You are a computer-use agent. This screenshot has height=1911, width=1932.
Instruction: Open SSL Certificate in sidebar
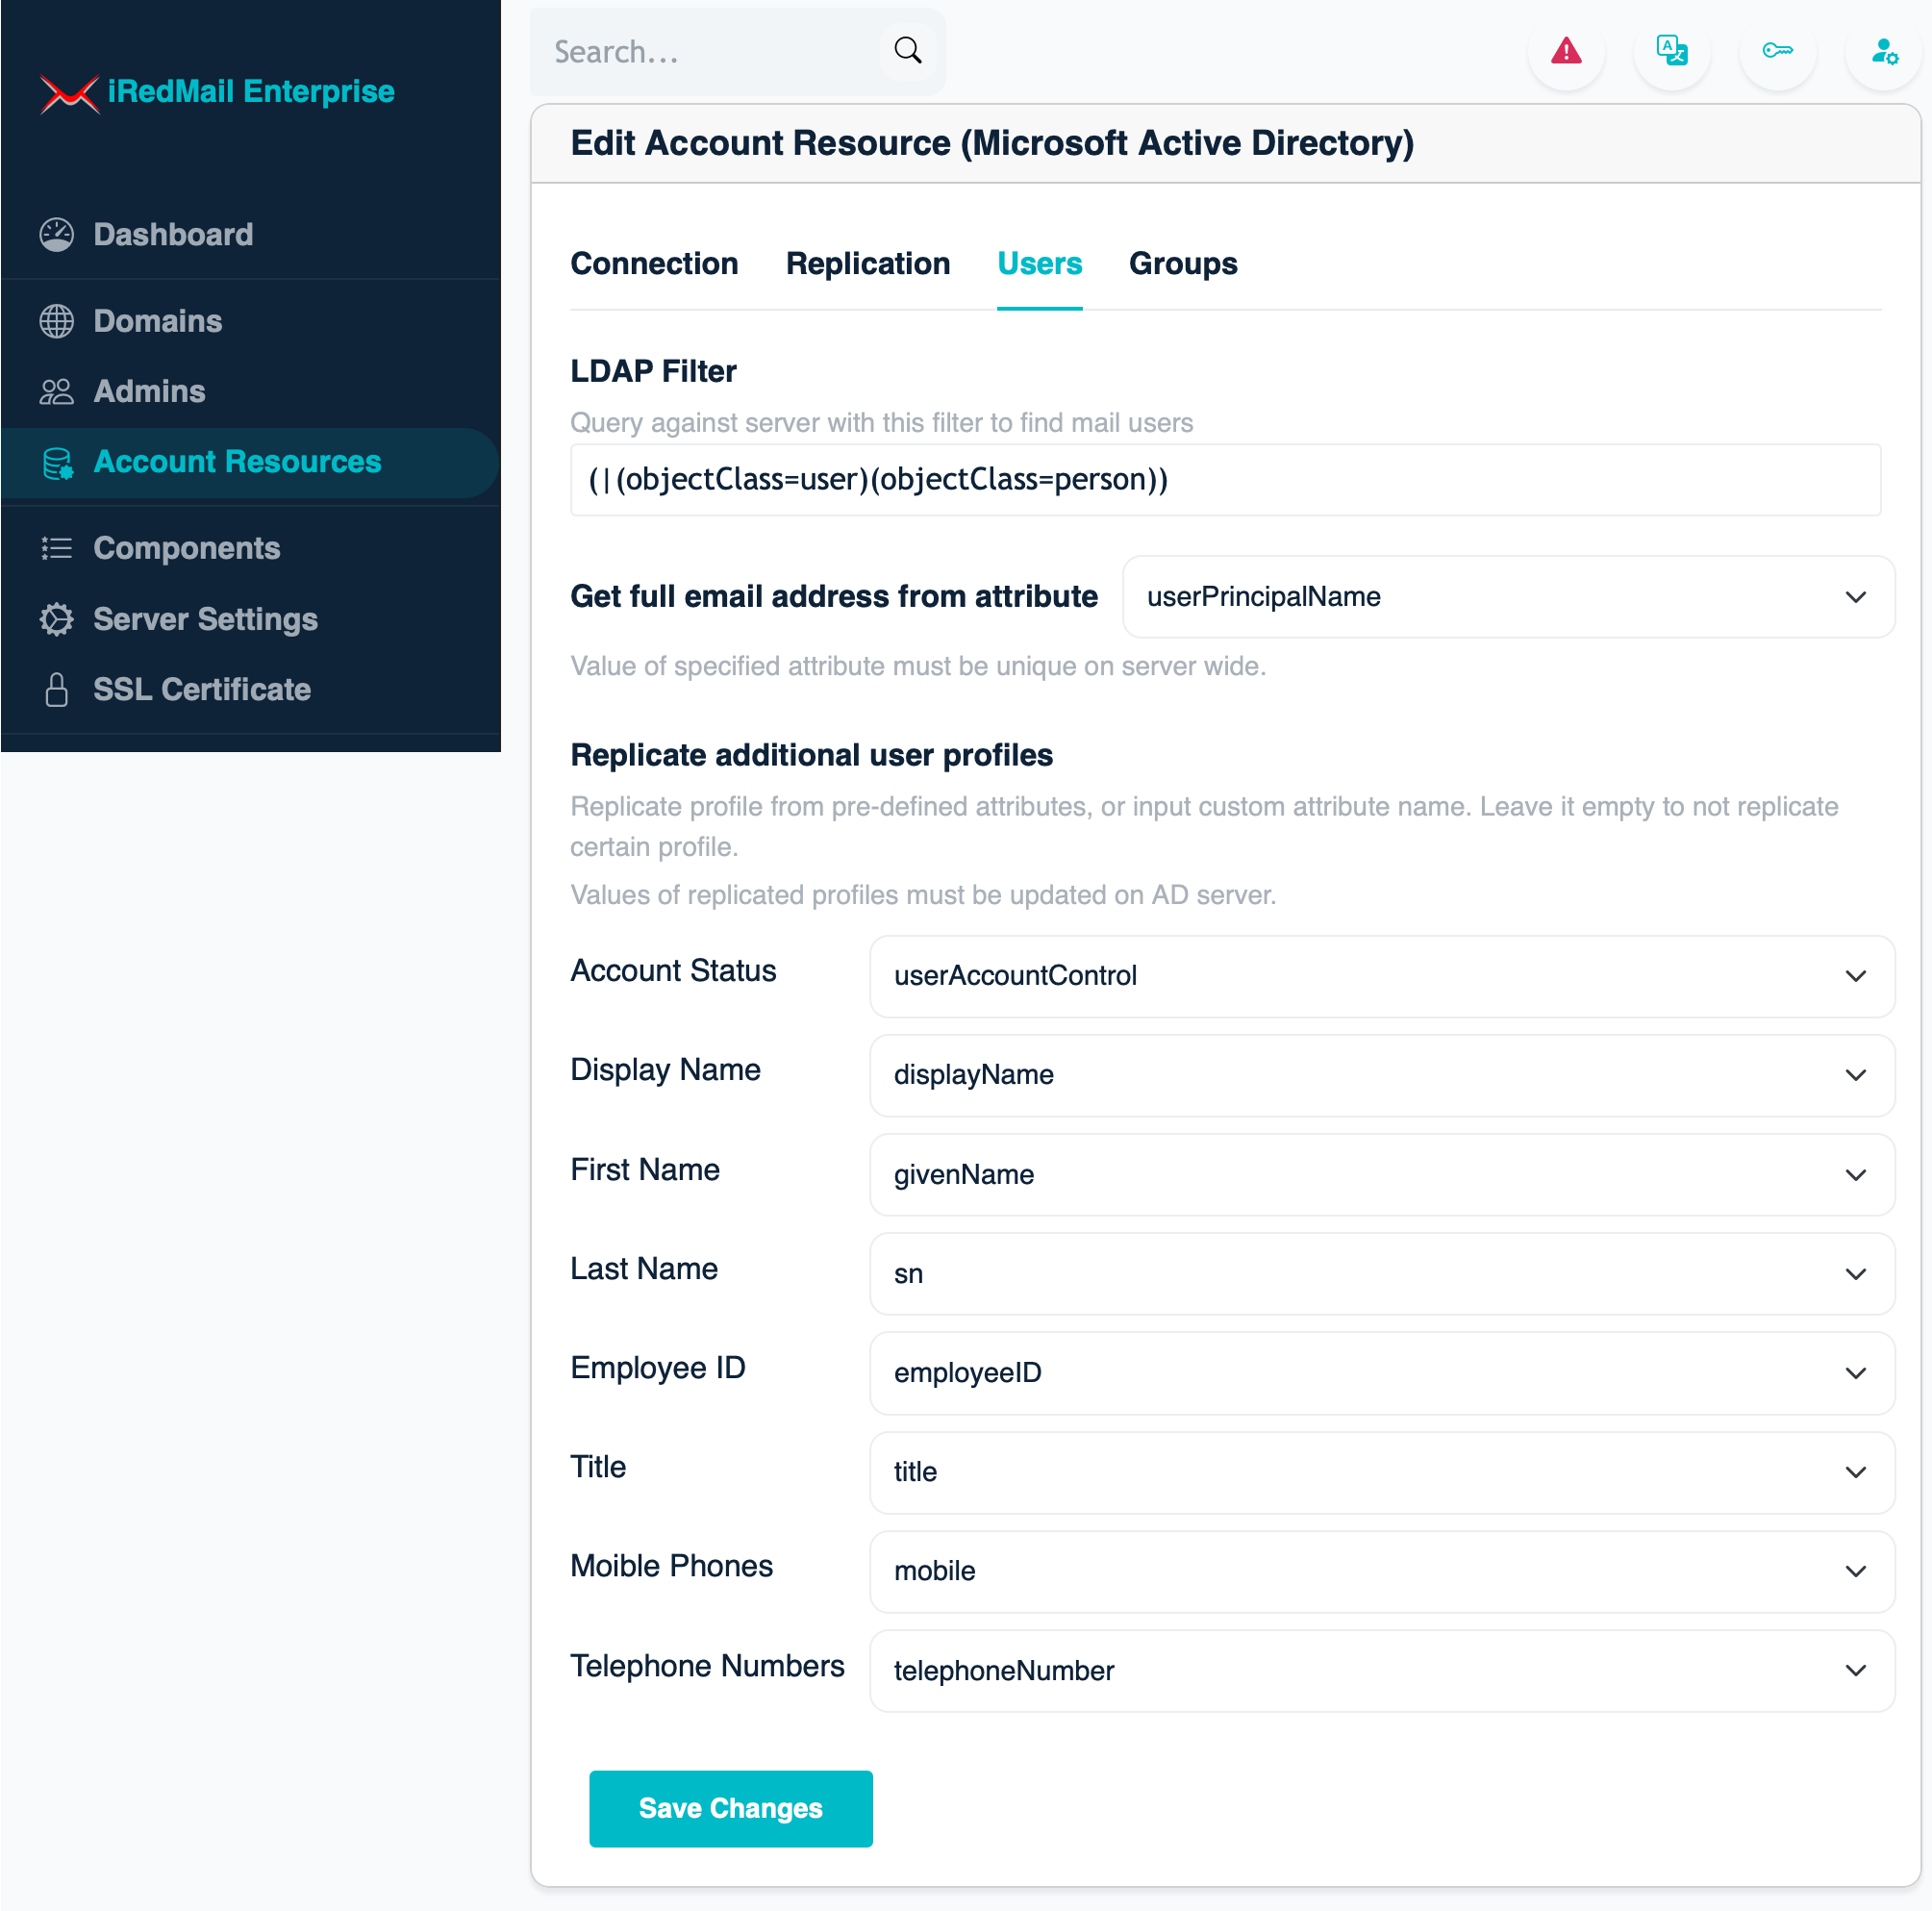[x=201, y=689]
